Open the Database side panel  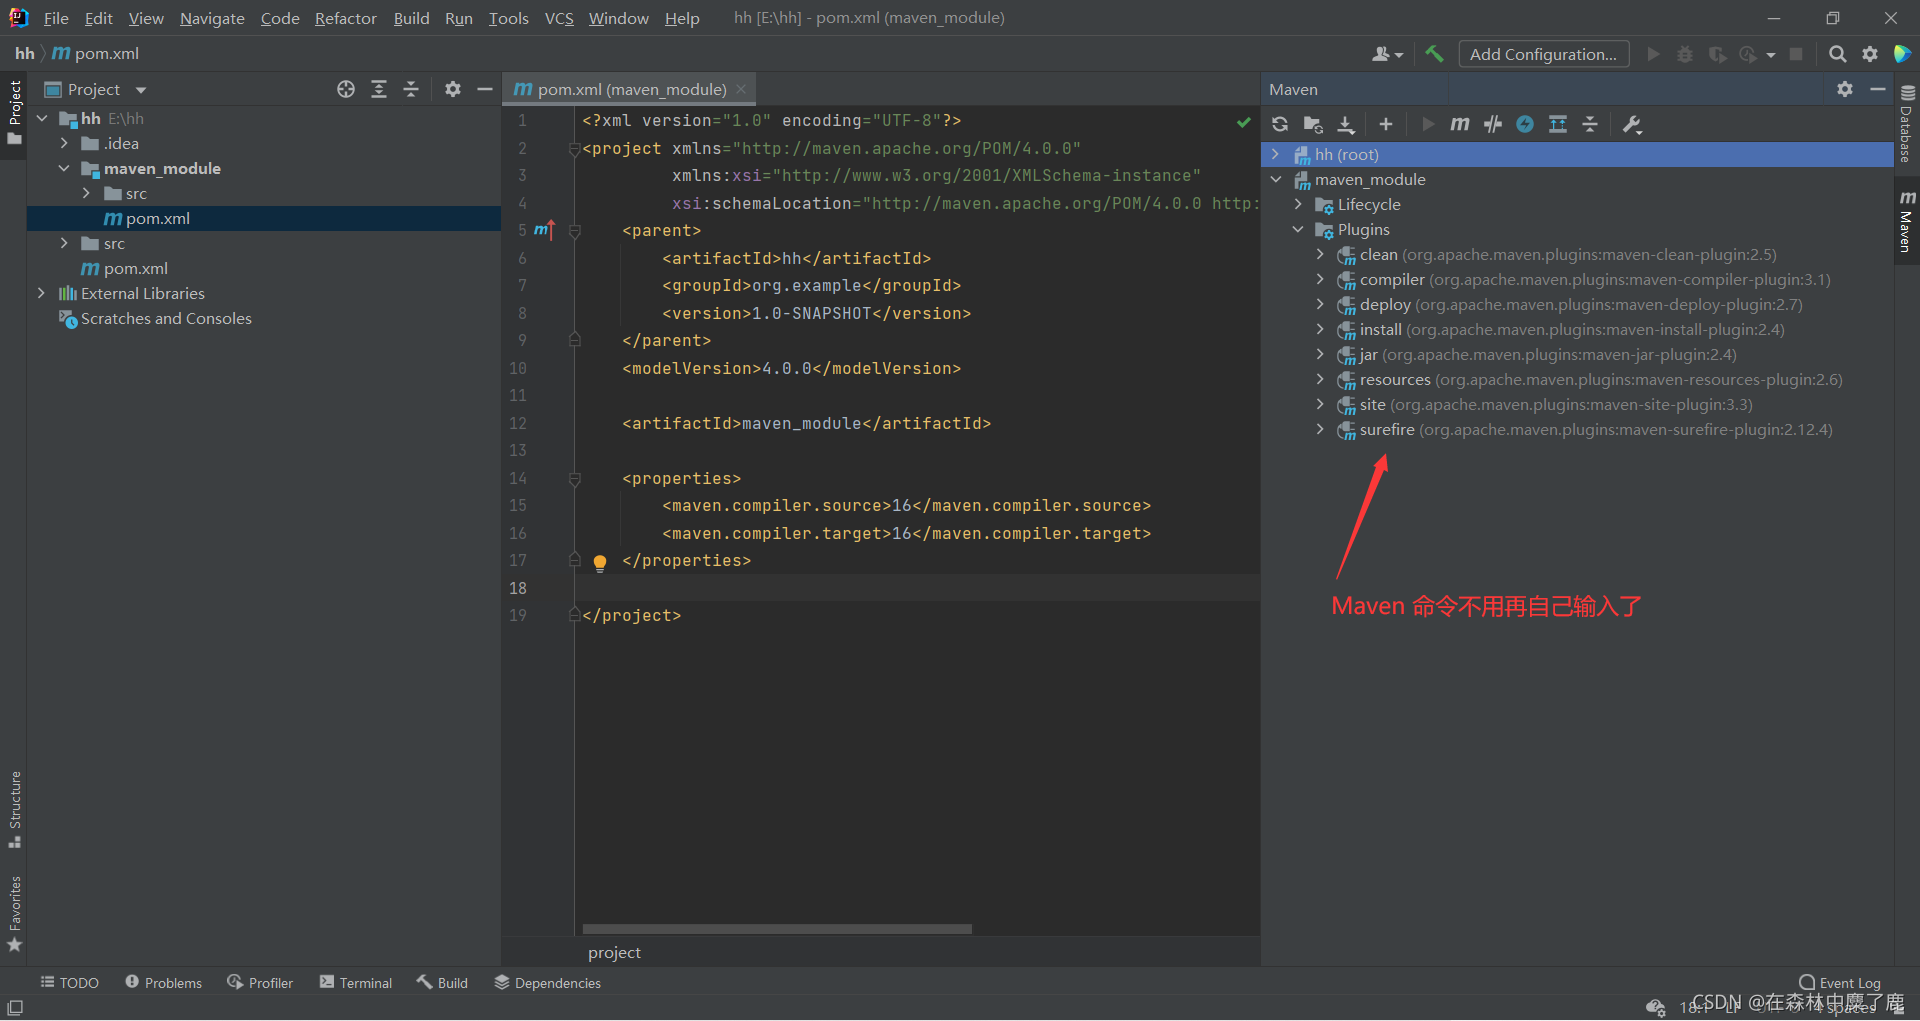1907,123
